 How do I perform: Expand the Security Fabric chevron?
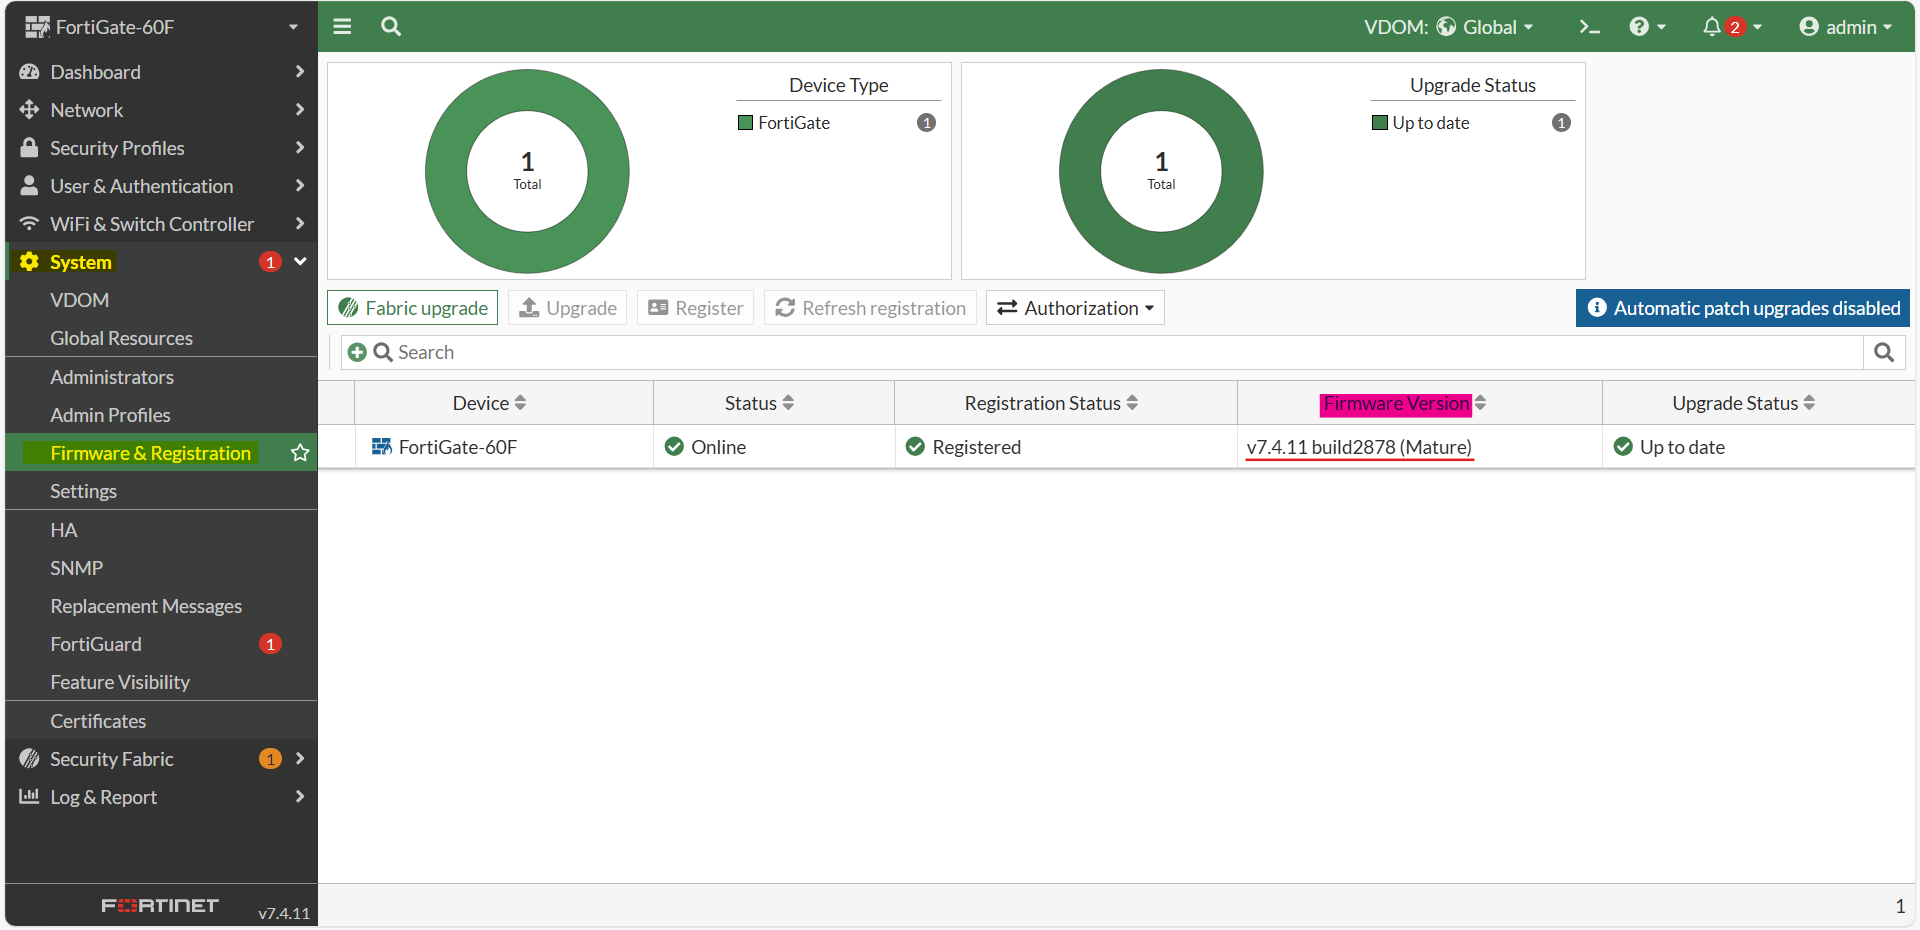[300, 759]
